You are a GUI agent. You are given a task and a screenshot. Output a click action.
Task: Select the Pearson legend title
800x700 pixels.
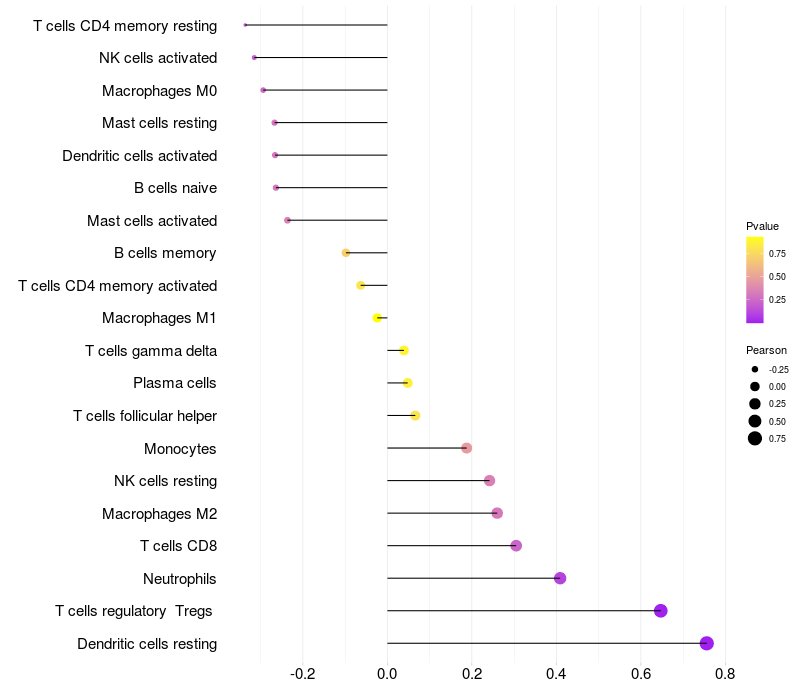pos(766,351)
